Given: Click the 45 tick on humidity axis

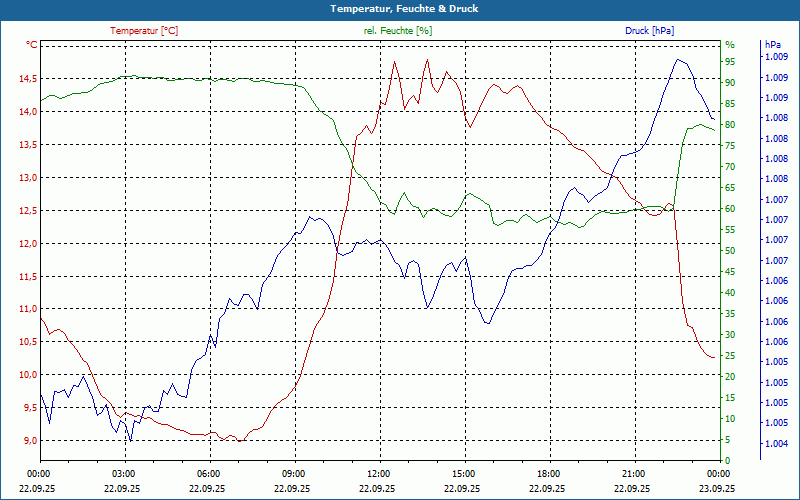Looking at the screenshot, I should pyautogui.click(x=730, y=272).
